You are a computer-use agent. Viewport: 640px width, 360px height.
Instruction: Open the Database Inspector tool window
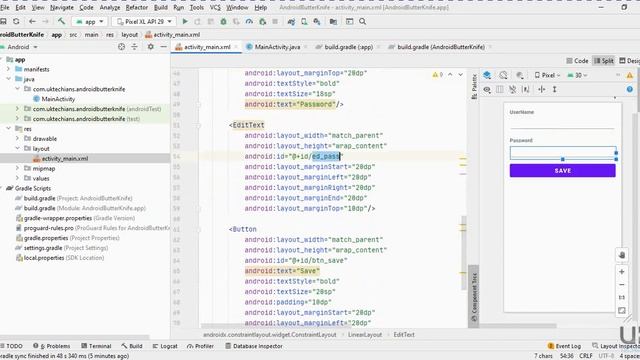(x=253, y=346)
